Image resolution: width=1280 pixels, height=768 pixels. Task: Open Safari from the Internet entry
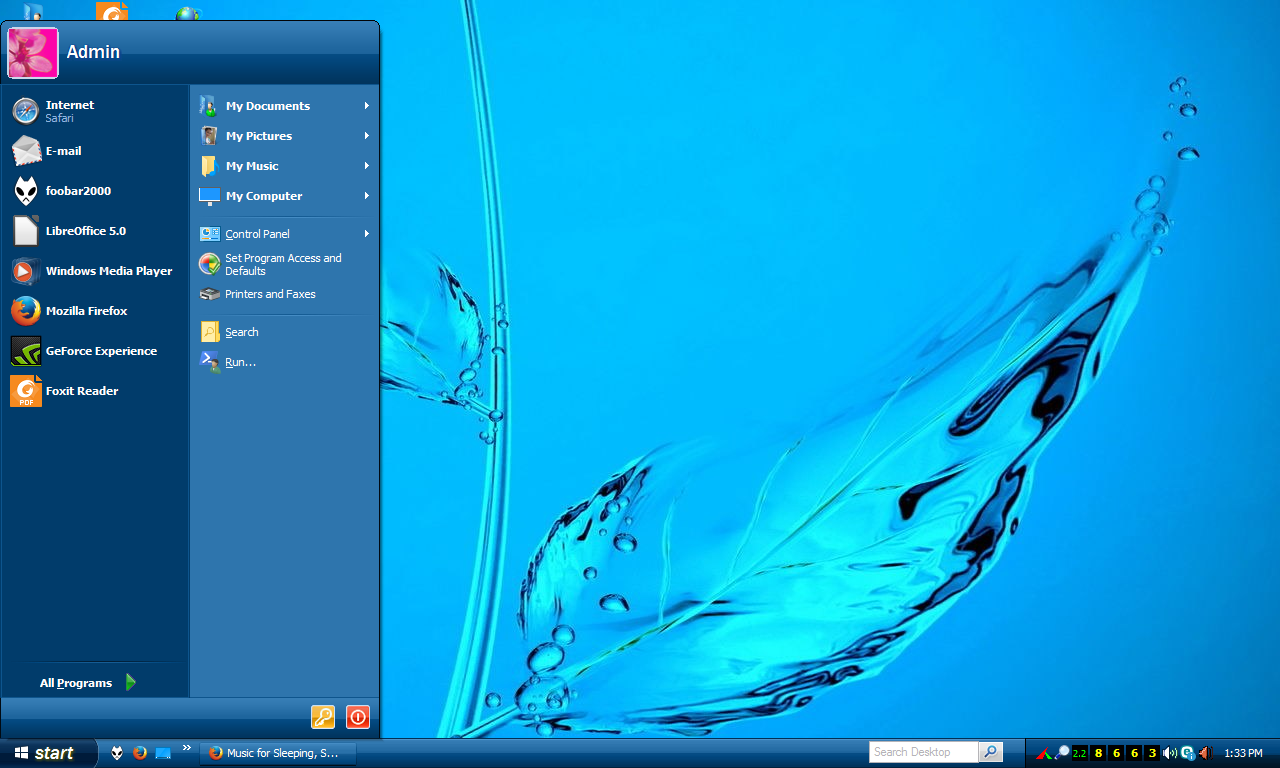pos(70,111)
